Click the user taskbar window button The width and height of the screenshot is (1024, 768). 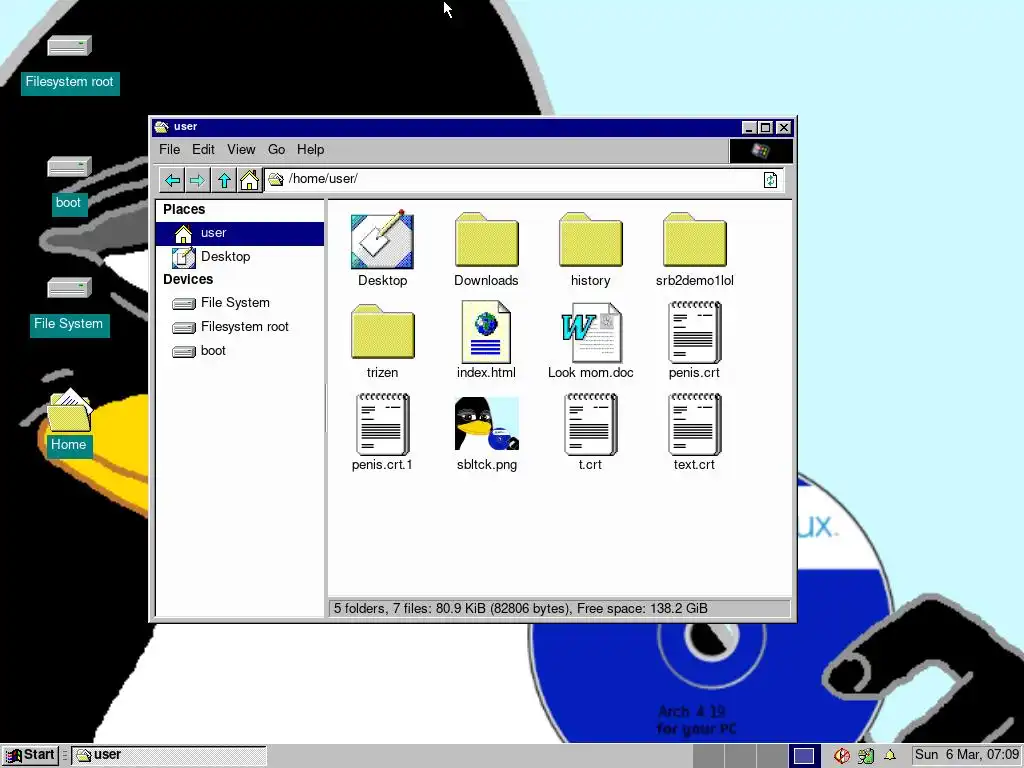pyautogui.click(x=169, y=756)
